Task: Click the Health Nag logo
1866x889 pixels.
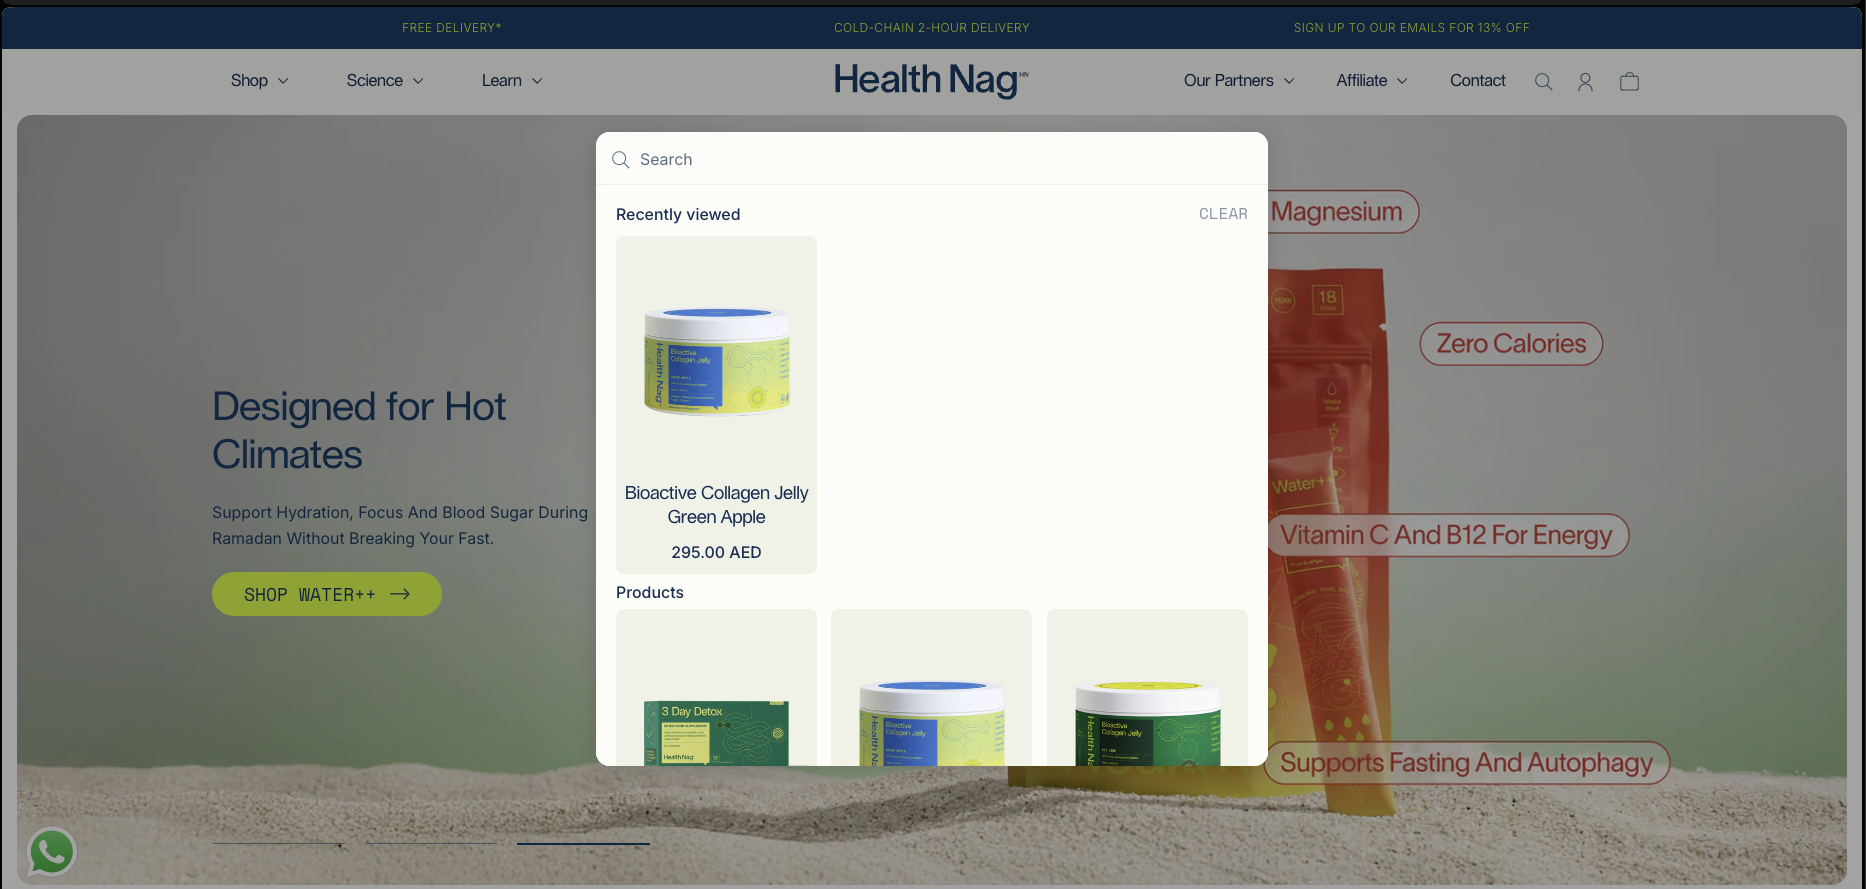Action: click(x=931, y=80)
